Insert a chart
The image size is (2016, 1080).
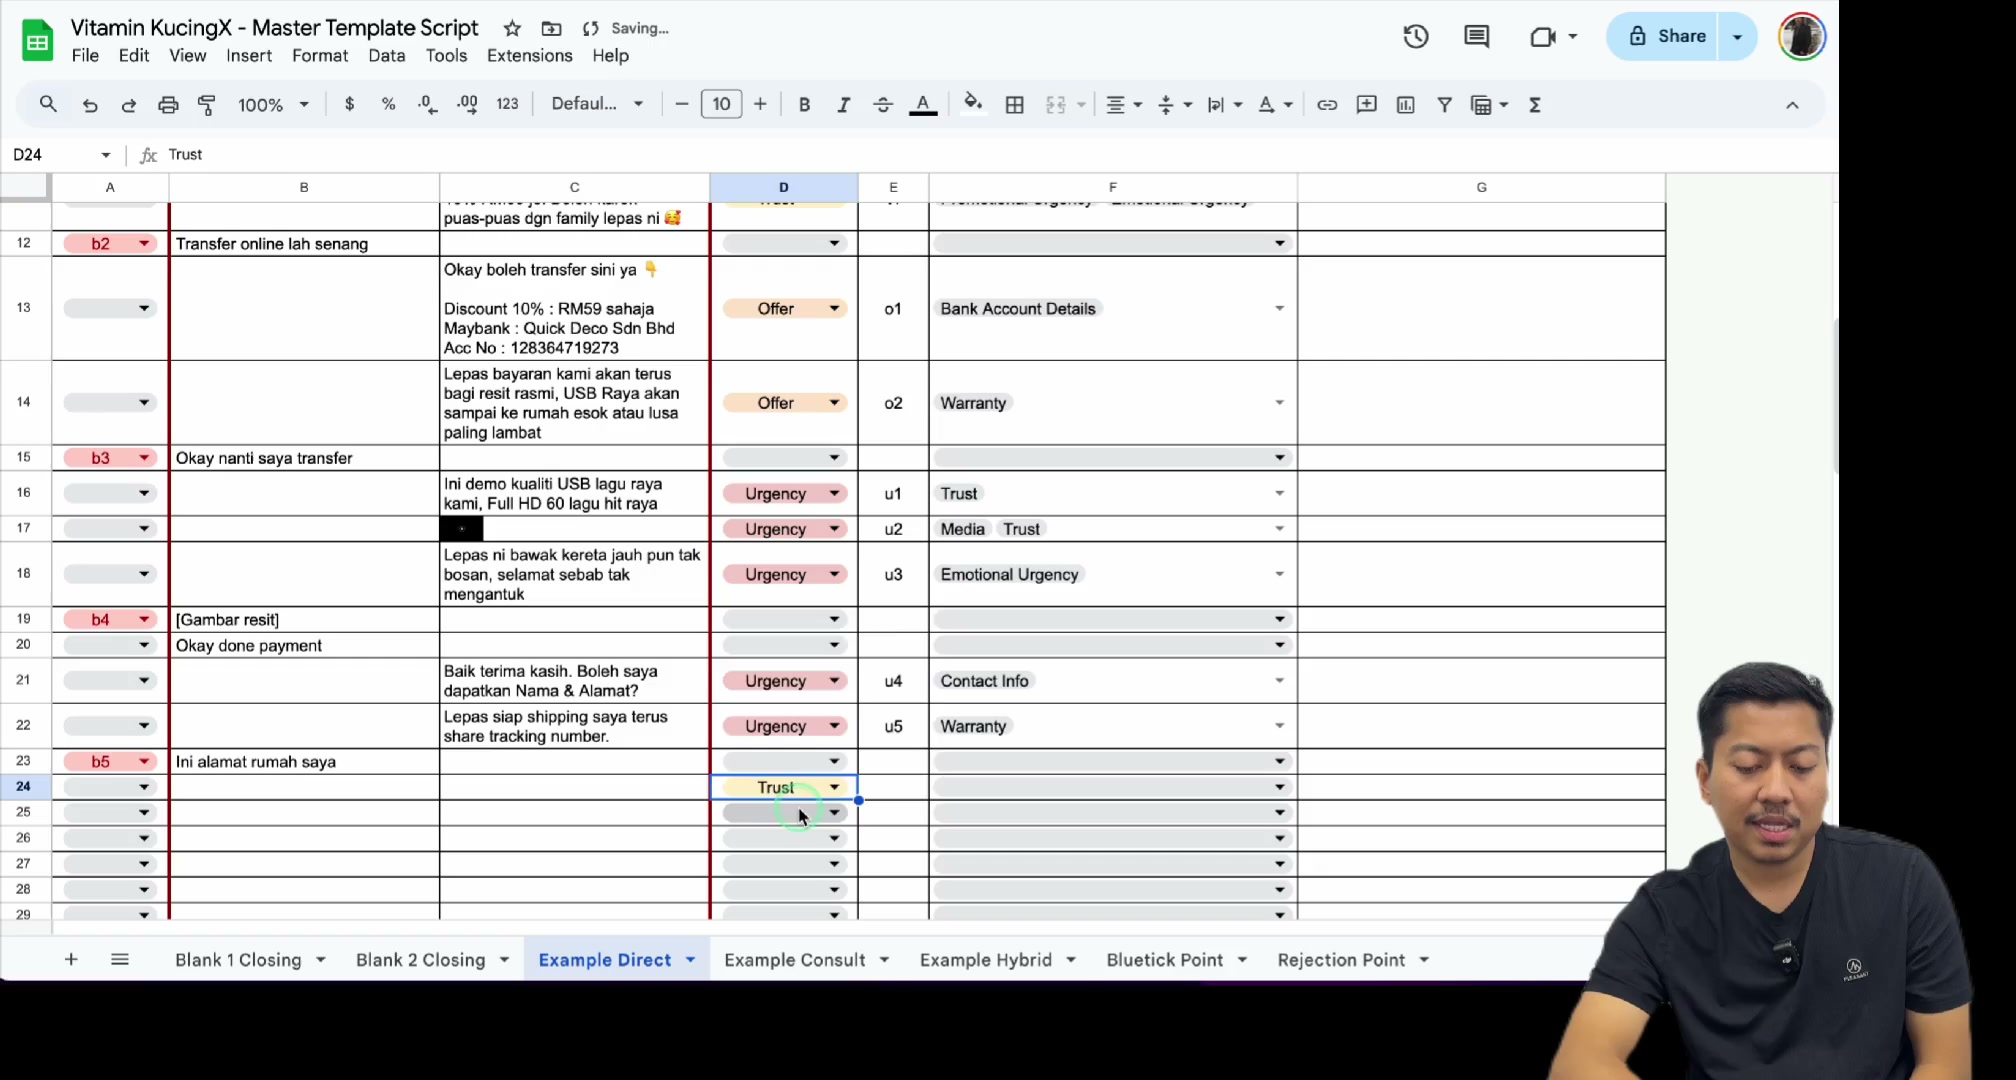click(1405, 104)
